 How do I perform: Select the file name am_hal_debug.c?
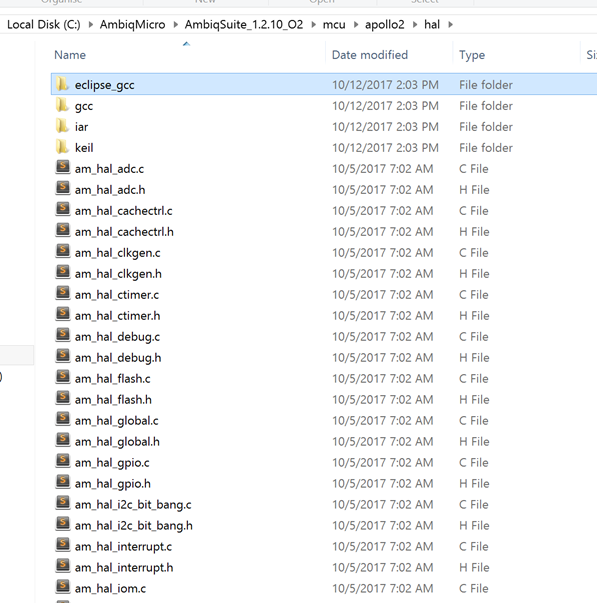point(117,337)
